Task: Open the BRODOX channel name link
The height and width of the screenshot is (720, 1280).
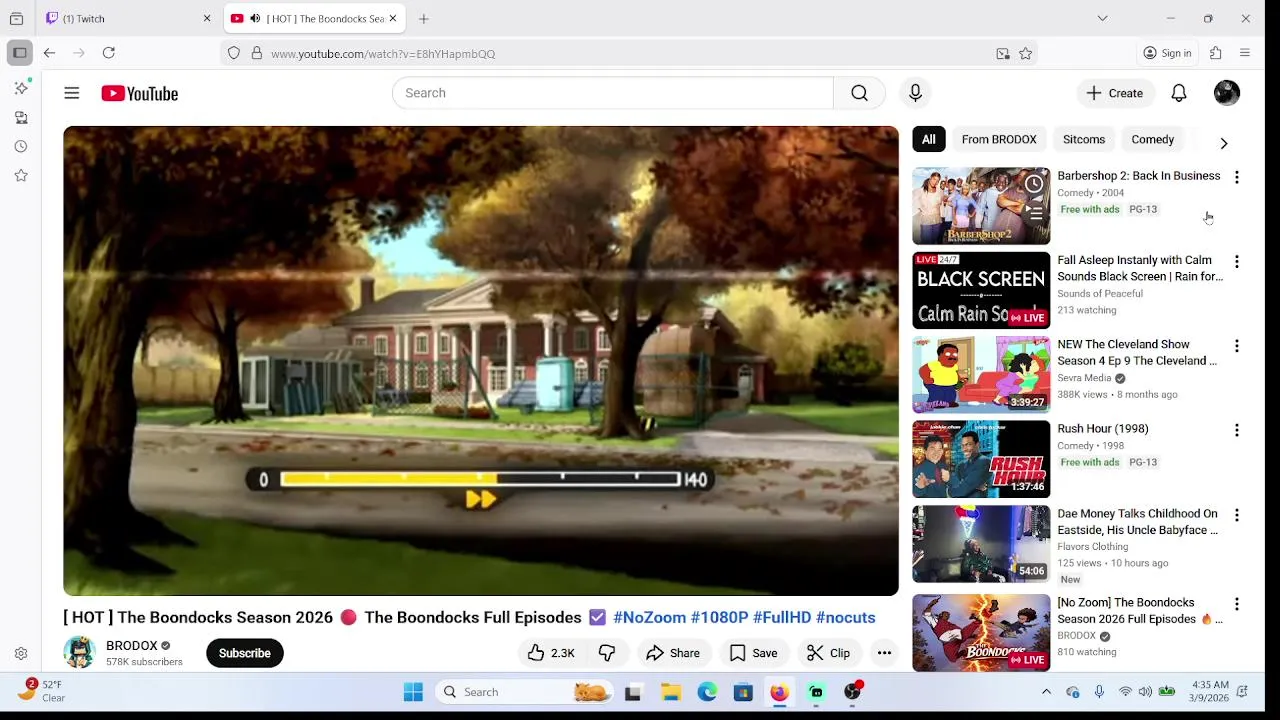Action: [132, 645]
